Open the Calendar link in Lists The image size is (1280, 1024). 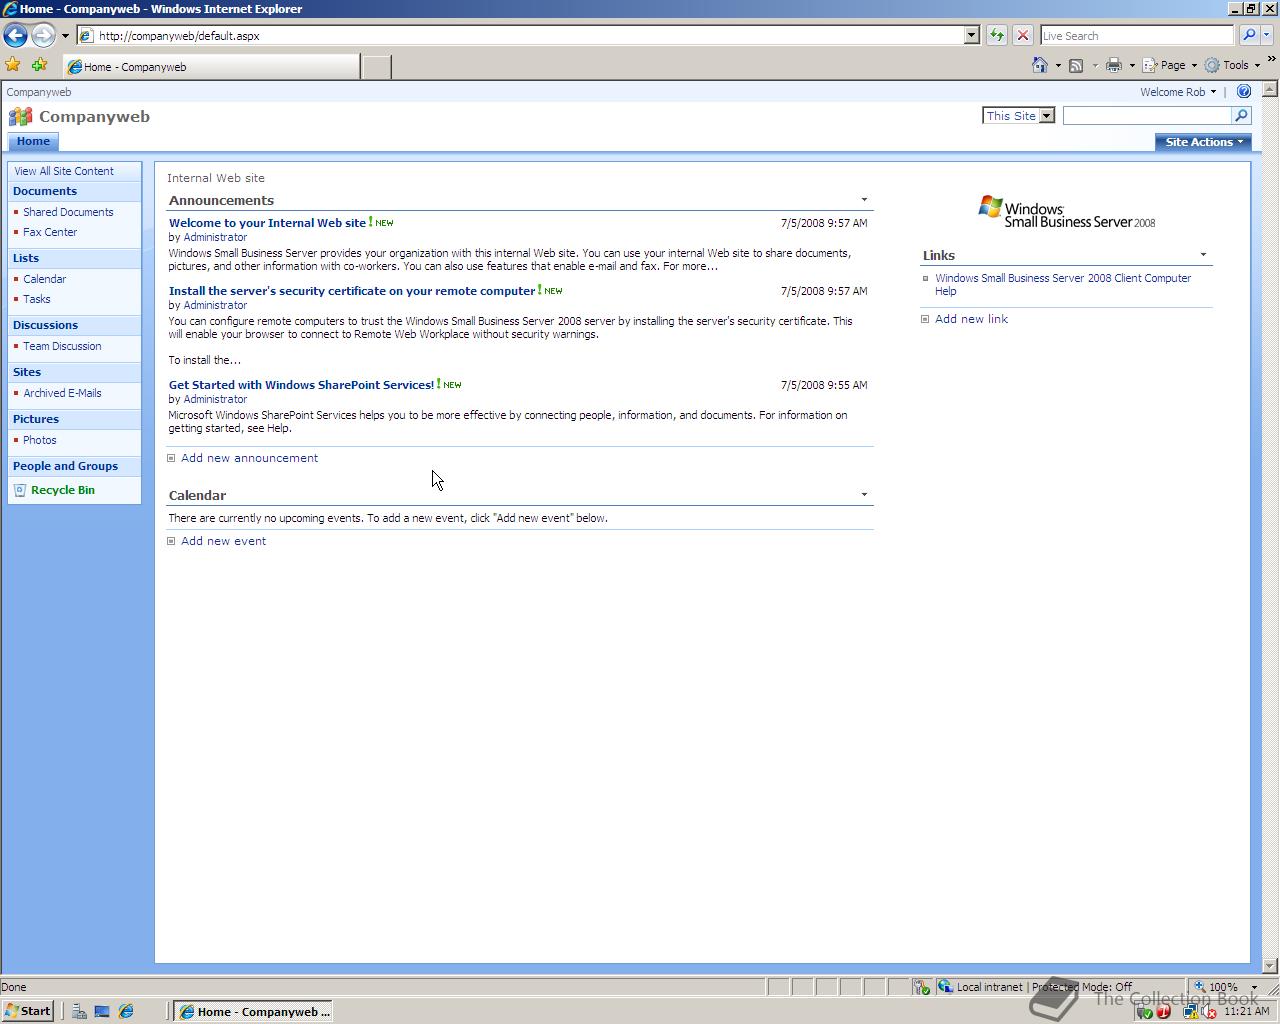coord(45,279)
